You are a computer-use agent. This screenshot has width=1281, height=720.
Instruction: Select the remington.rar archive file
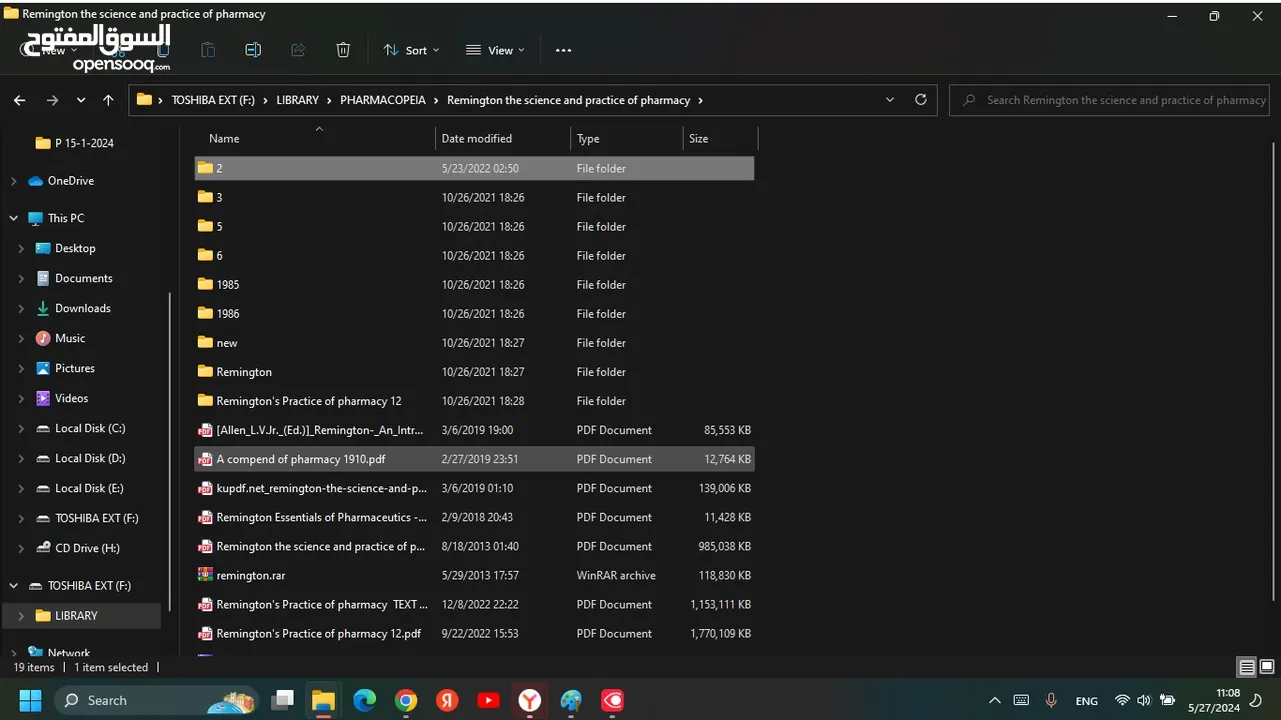pyautogui.click(x=475, y=575)
